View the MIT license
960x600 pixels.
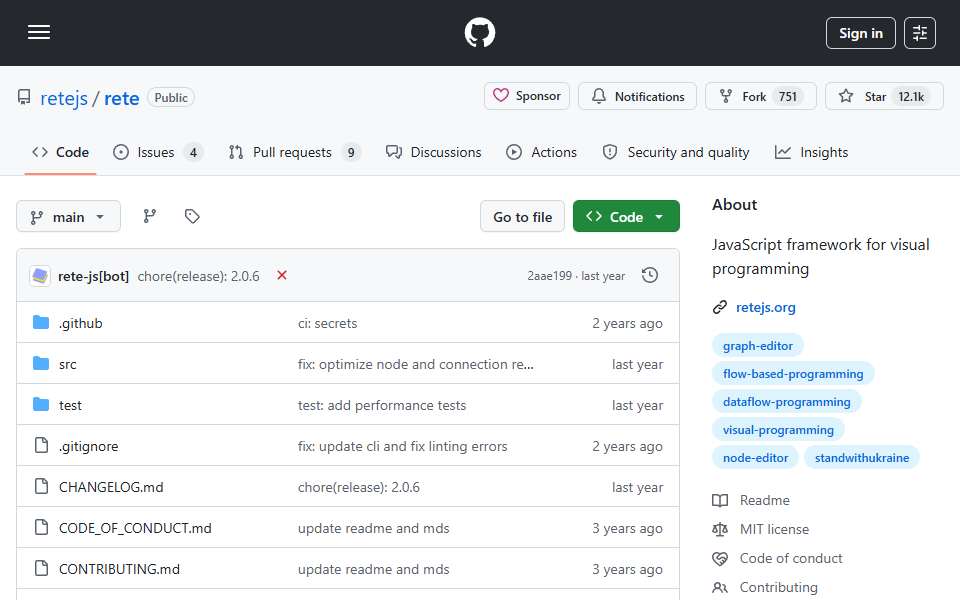(760, 529)
